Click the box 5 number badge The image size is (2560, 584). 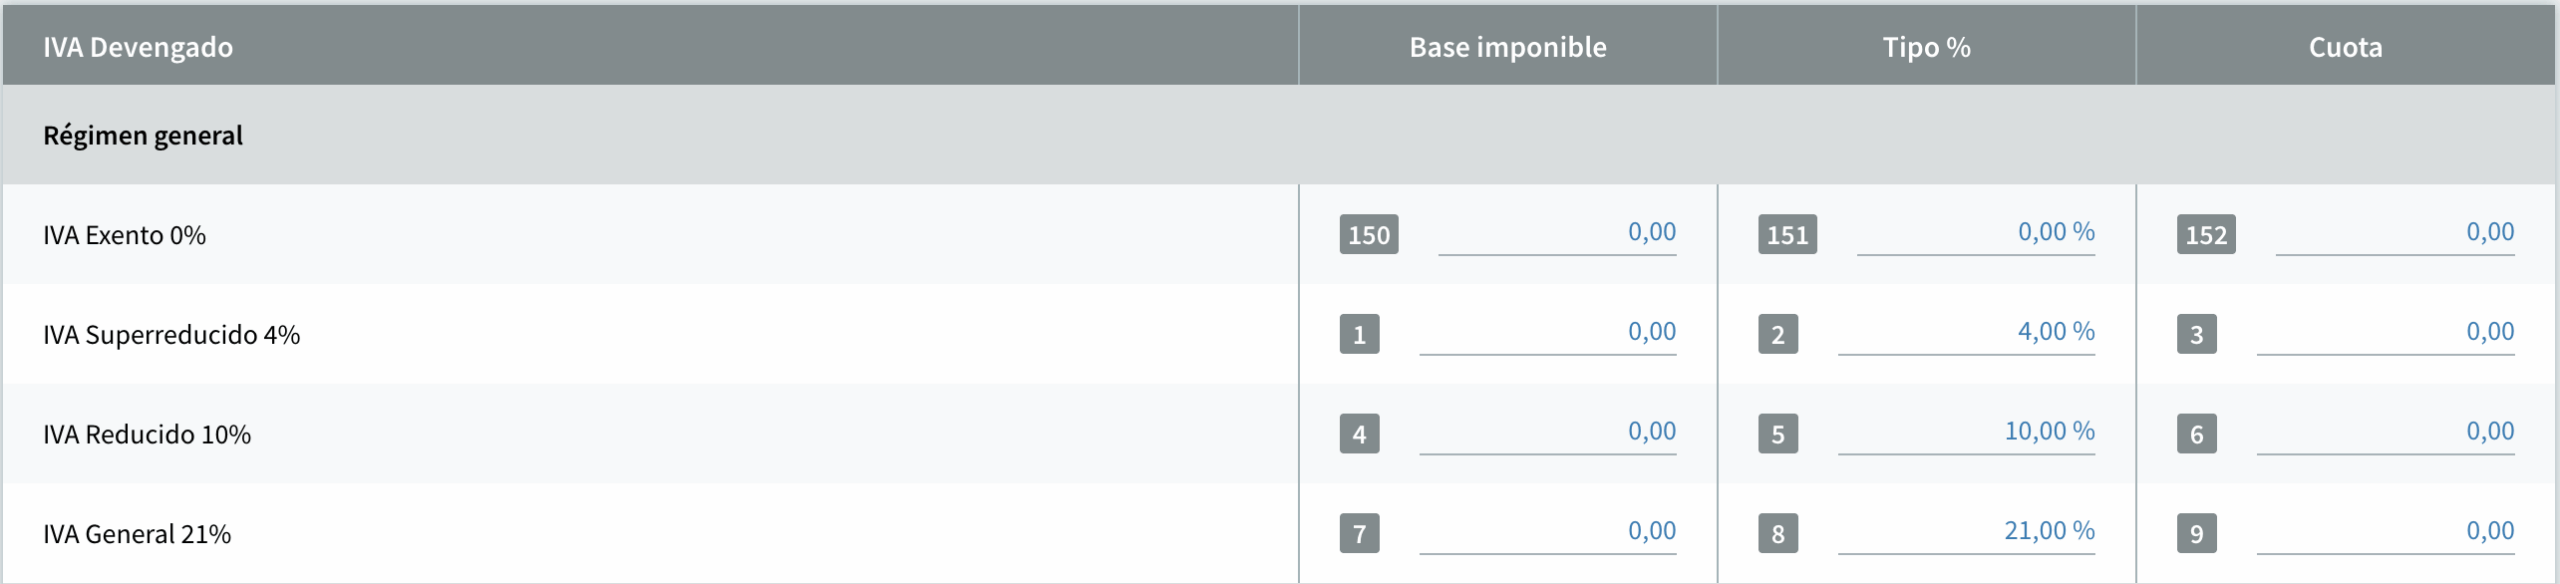[1778, 434]
